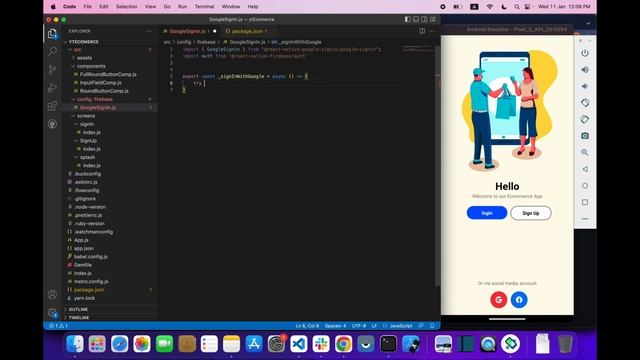Tap the red Google sign-in icon

tap(498, 300)
